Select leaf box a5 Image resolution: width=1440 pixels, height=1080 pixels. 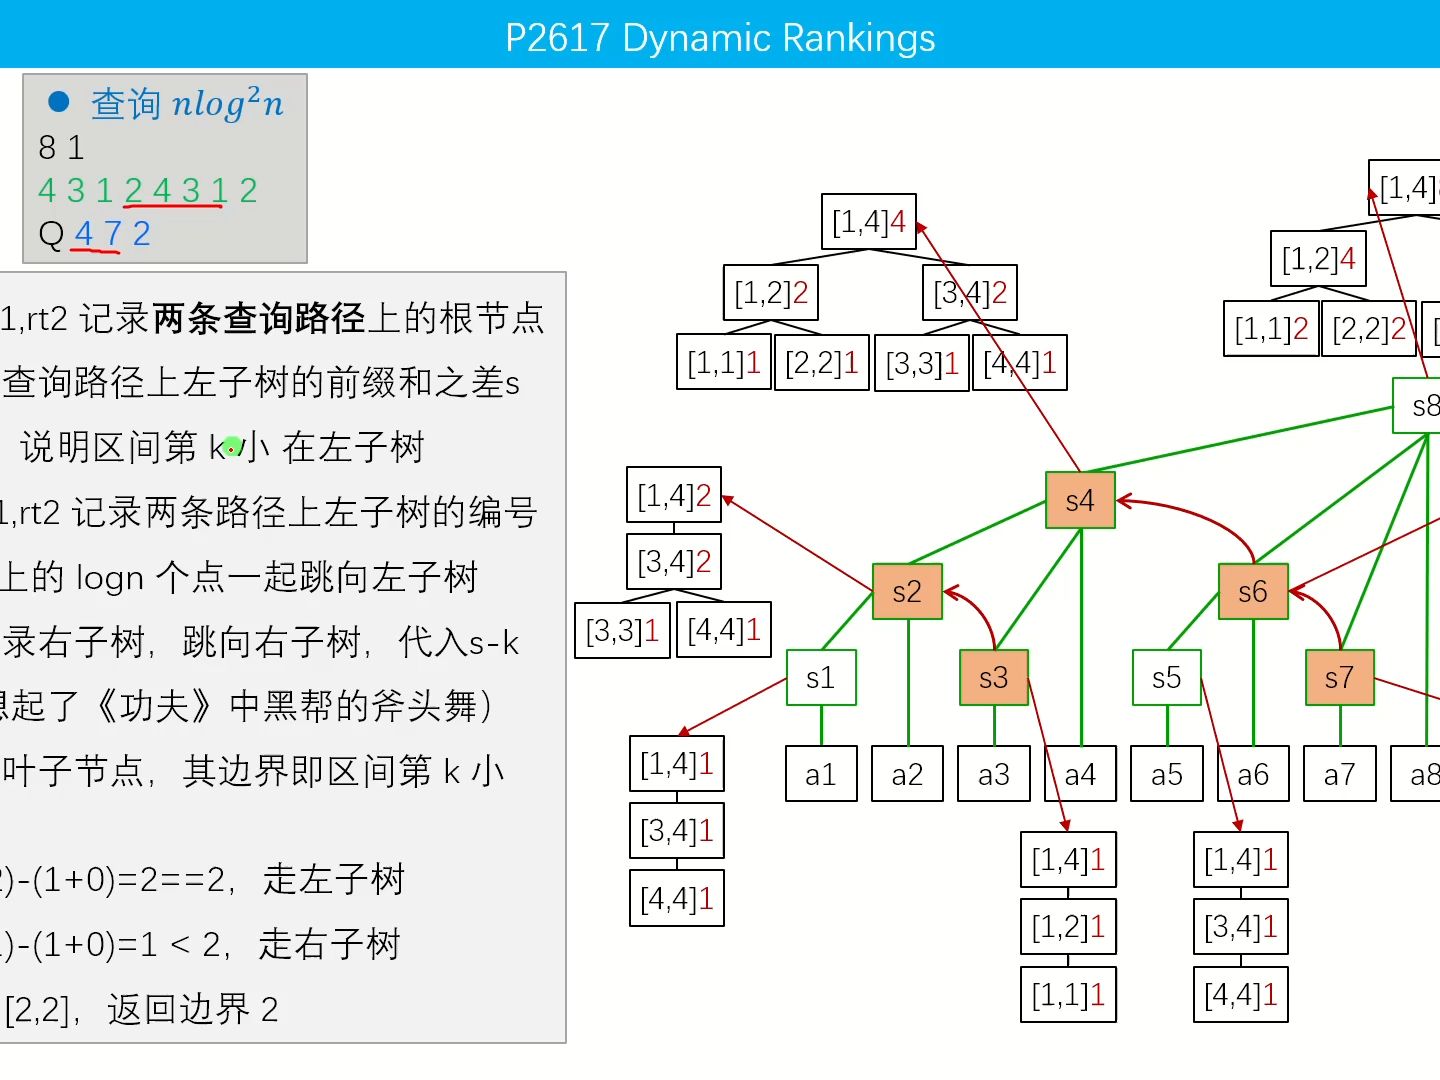pos(1167,774)
